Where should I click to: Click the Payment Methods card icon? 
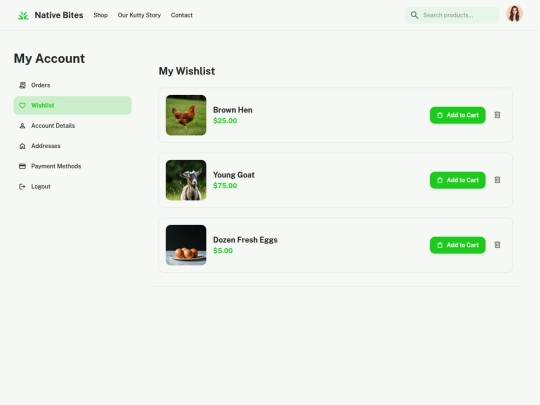[x=22, y=166]
